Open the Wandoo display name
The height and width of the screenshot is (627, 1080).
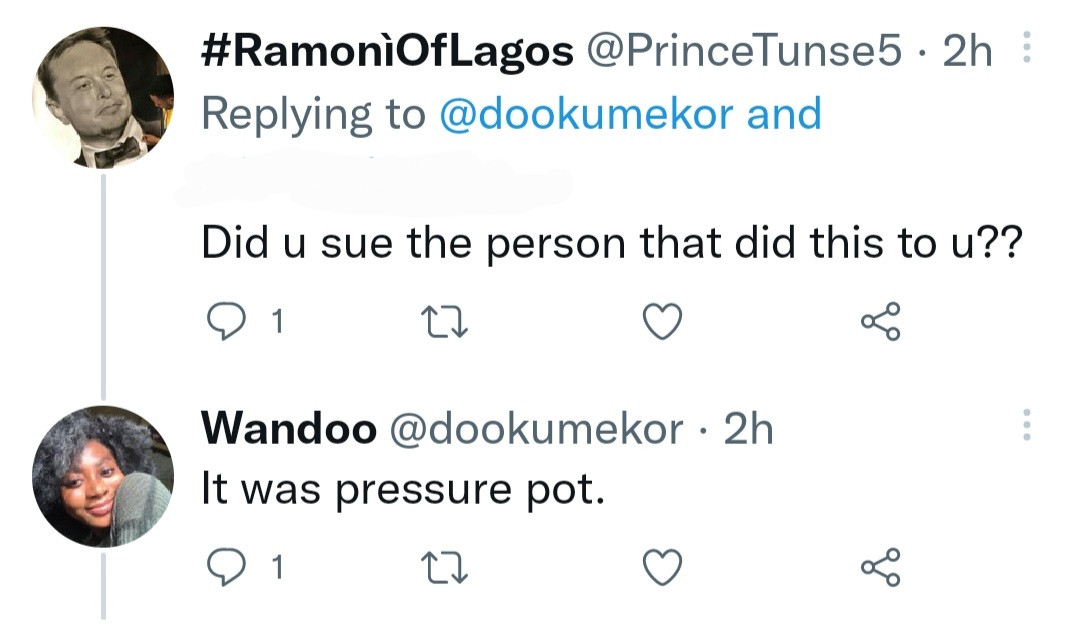click(289, 429)
